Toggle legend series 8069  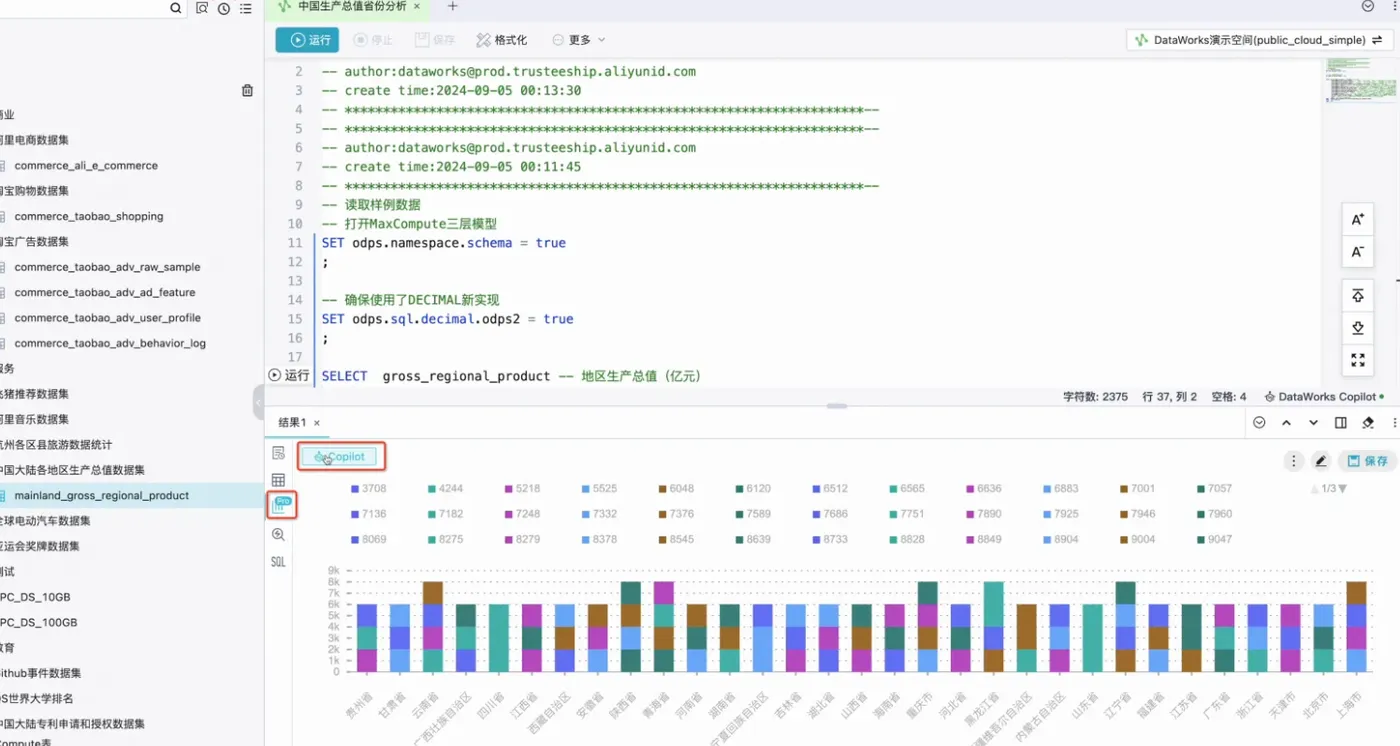click(x=367, y=539)
